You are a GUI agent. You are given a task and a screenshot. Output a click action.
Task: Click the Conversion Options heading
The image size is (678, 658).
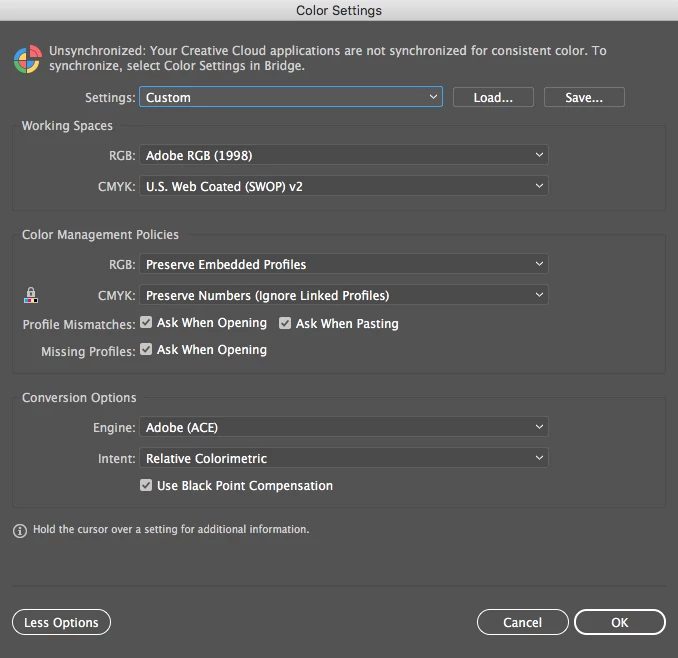[x=79, y=398]
